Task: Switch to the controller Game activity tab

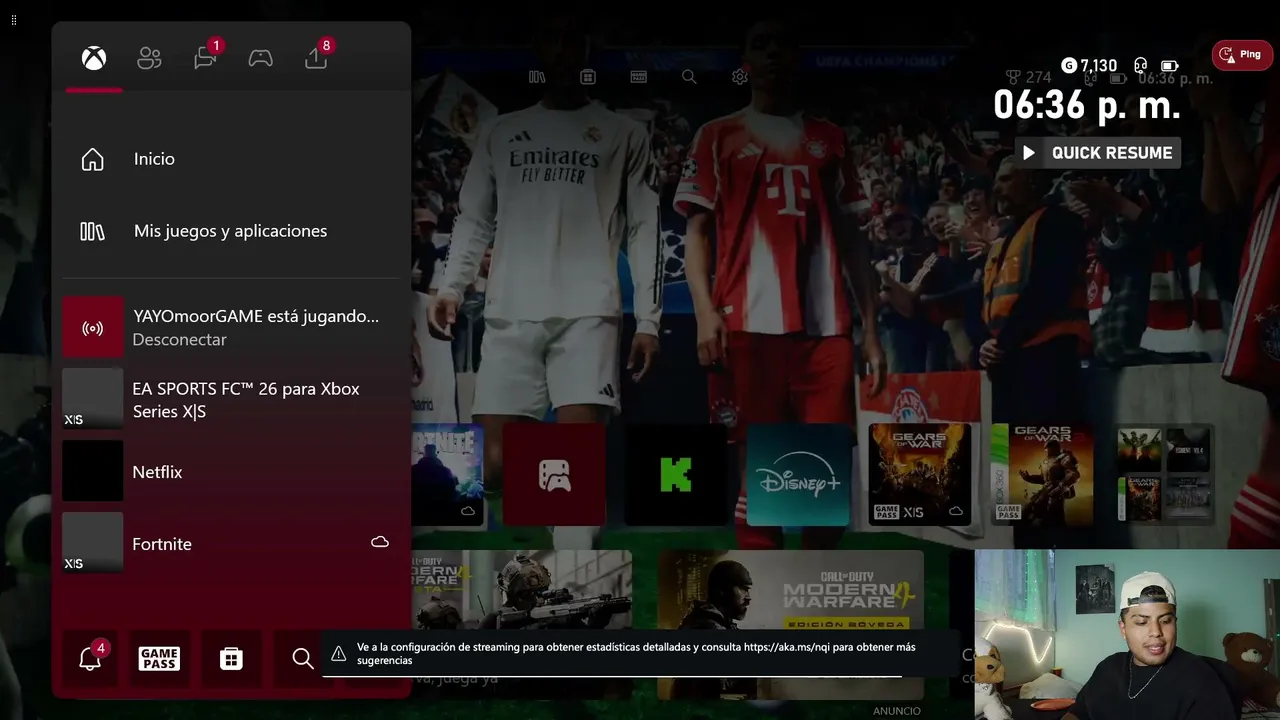Action: pos(260,59)
